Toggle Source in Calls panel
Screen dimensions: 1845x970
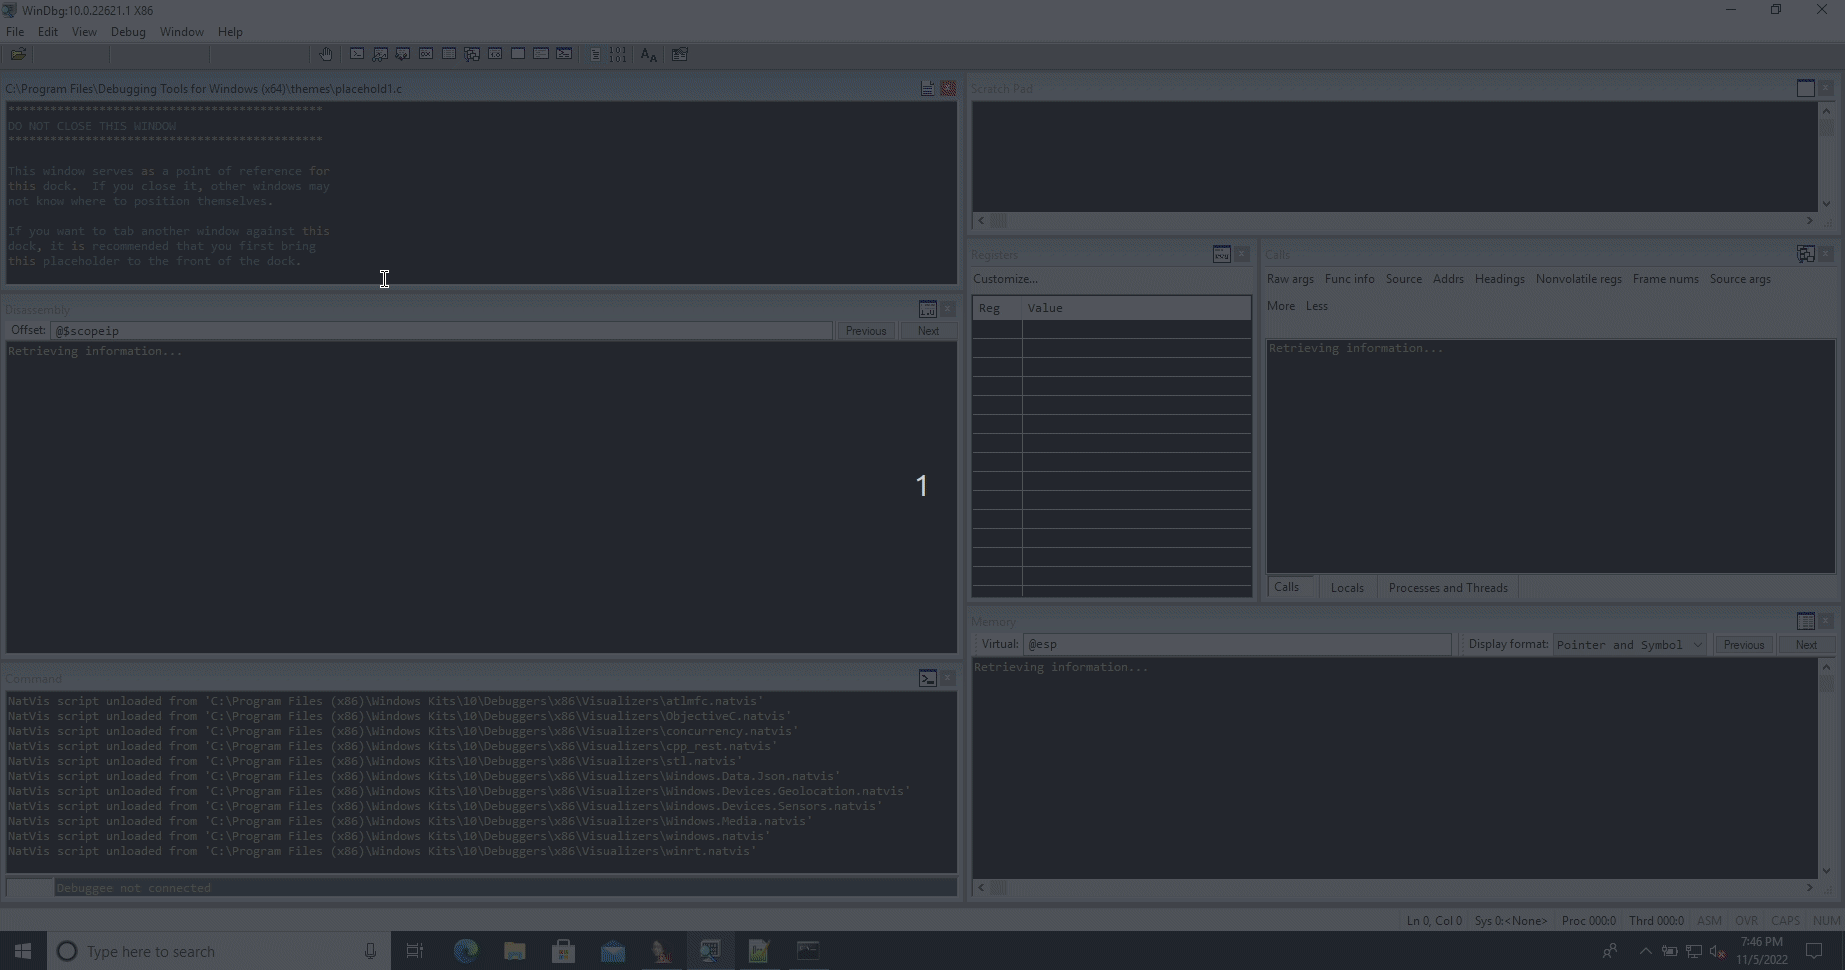tap(1403, 279)
